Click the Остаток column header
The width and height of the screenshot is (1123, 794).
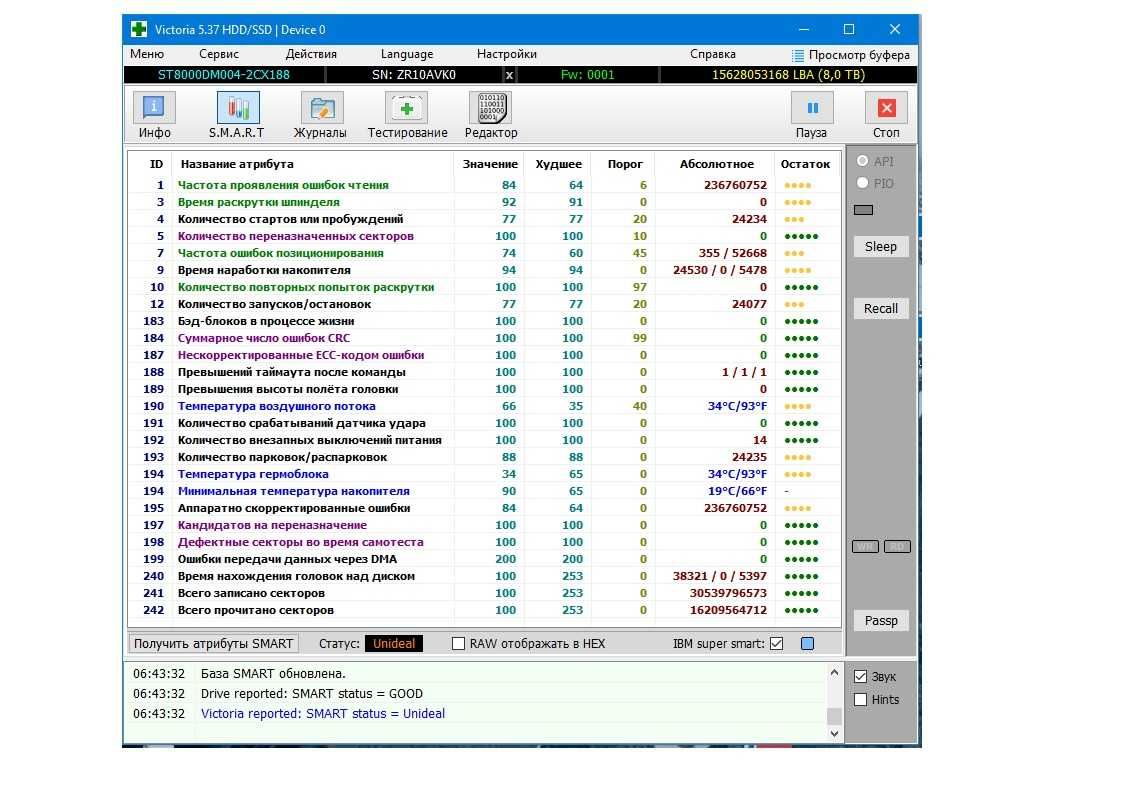pos(805,164)
